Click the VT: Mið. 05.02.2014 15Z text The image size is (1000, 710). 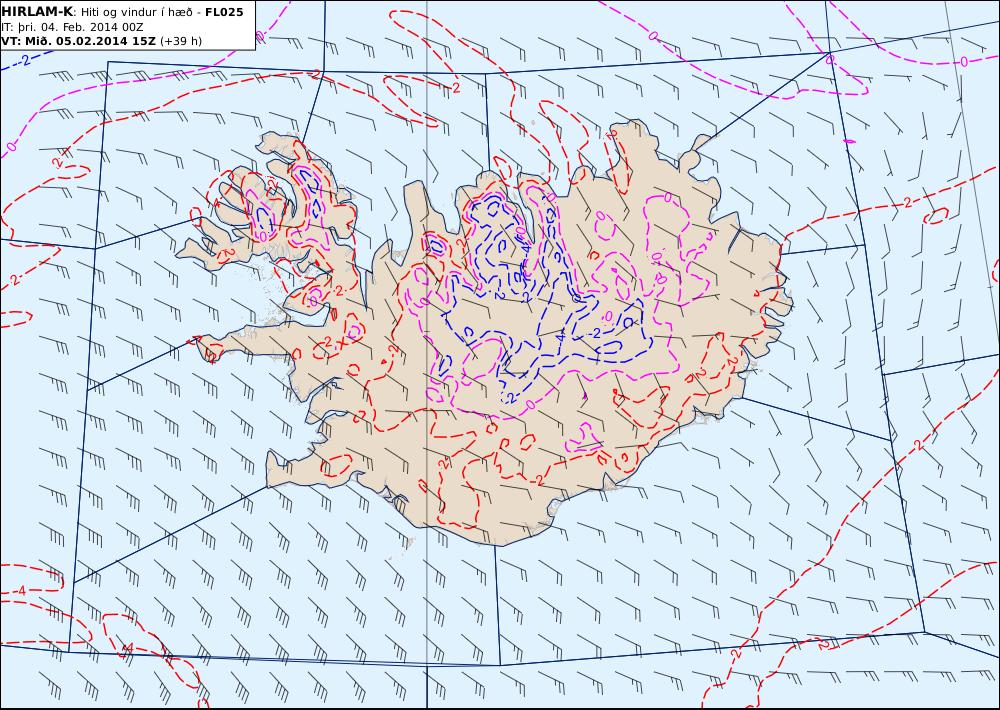78,41
